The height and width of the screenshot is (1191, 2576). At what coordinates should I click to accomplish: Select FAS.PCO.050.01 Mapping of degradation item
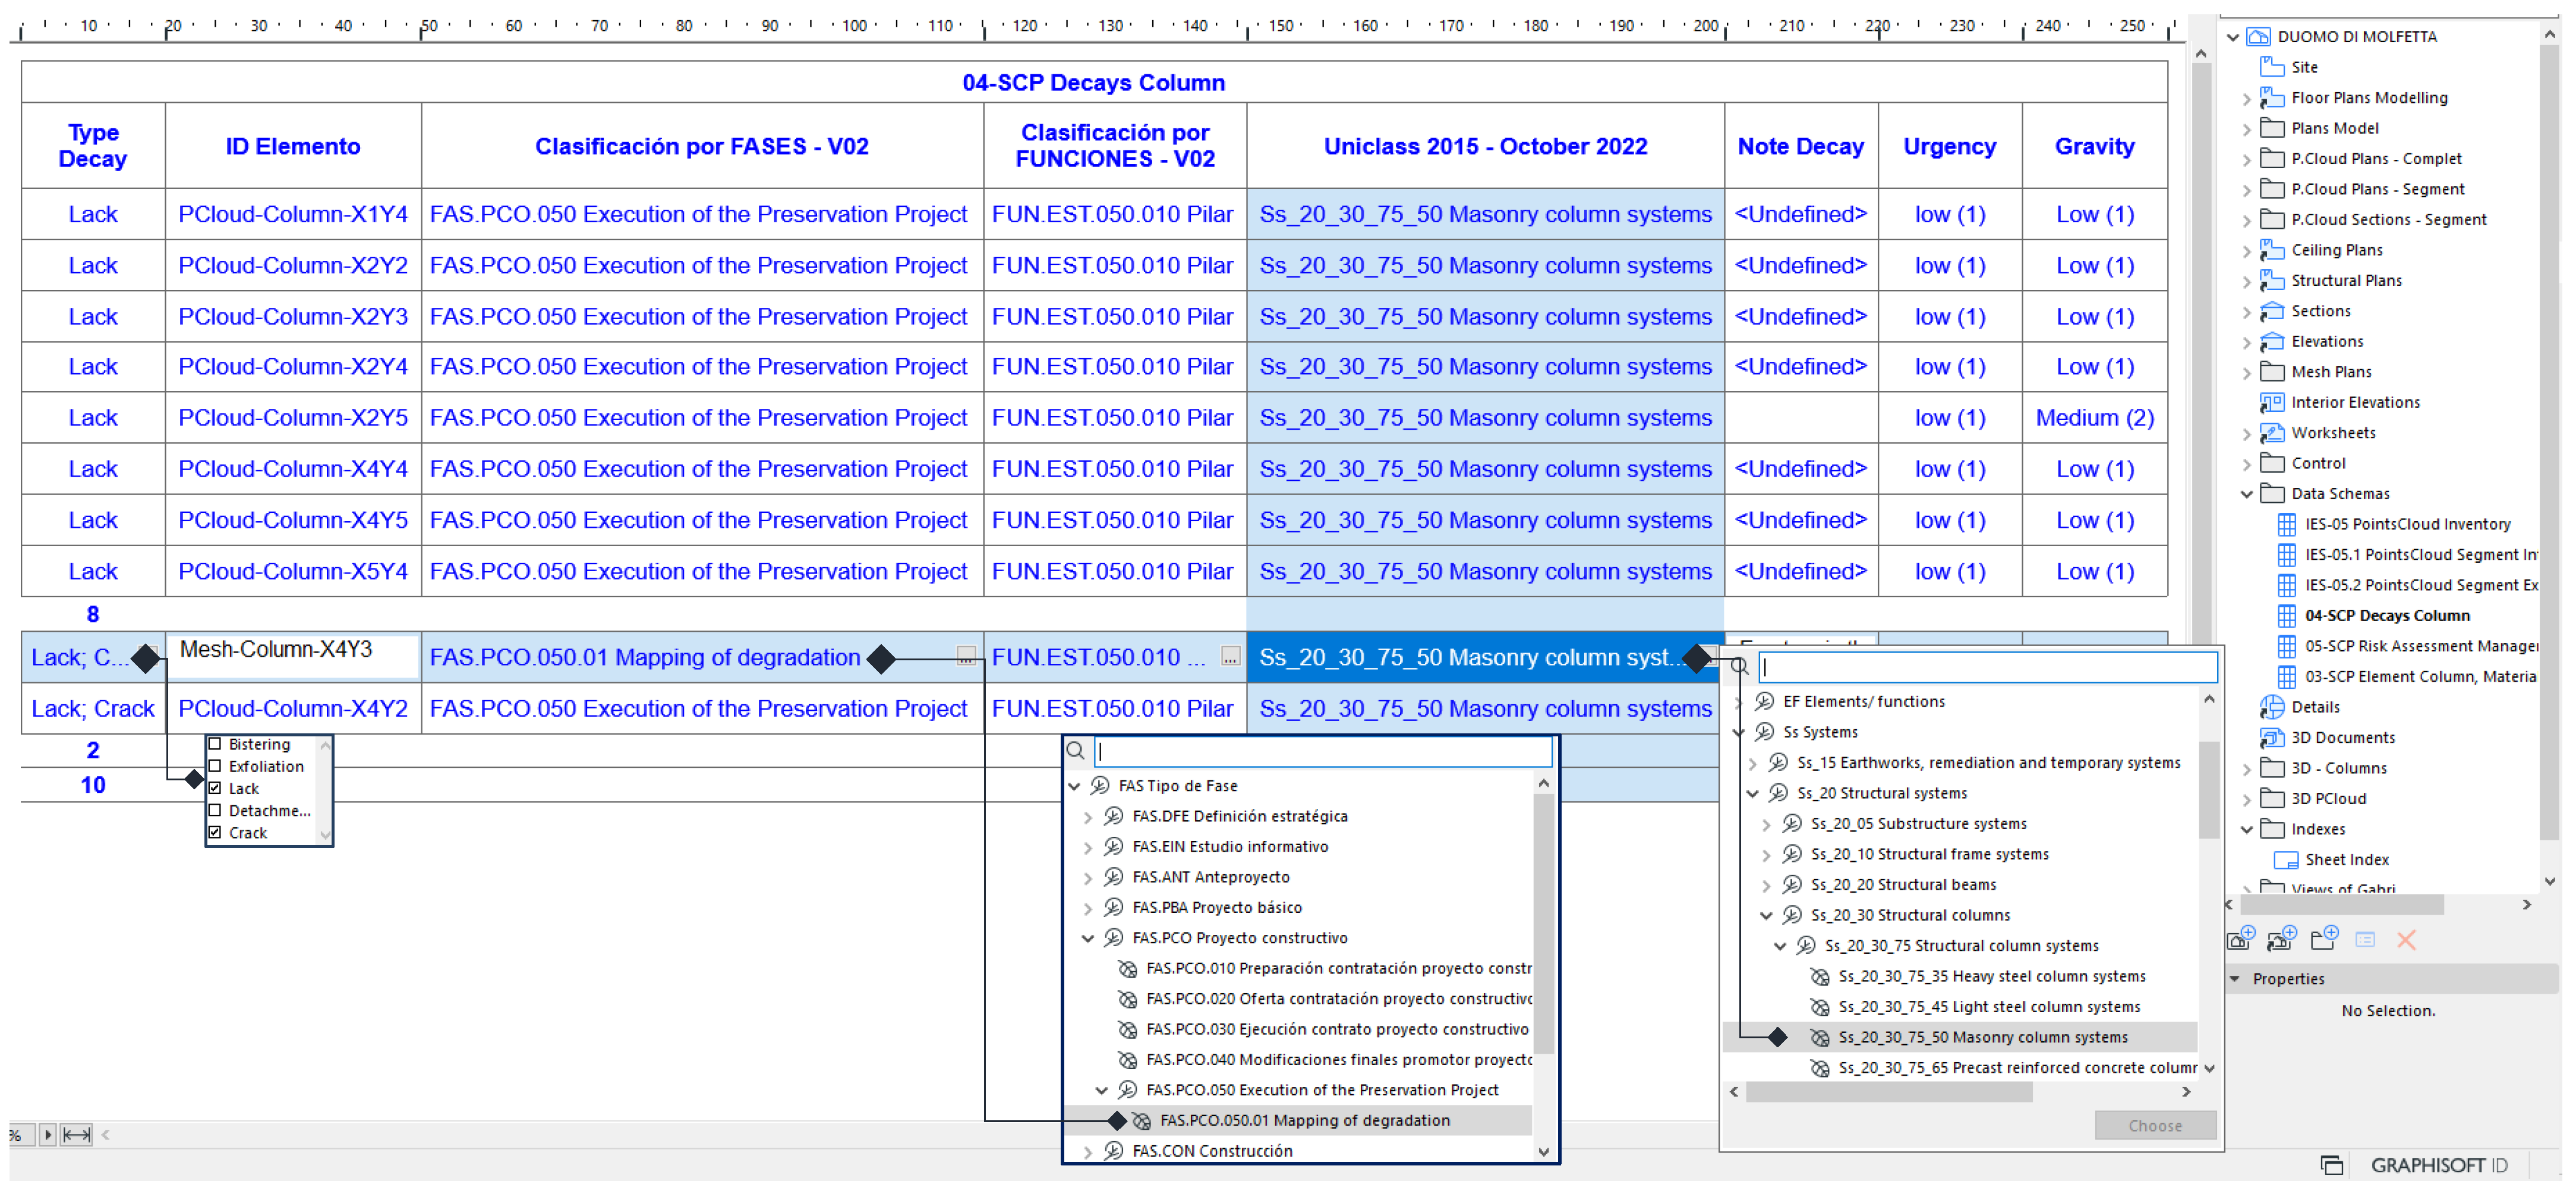(x=1304, y=1120)
